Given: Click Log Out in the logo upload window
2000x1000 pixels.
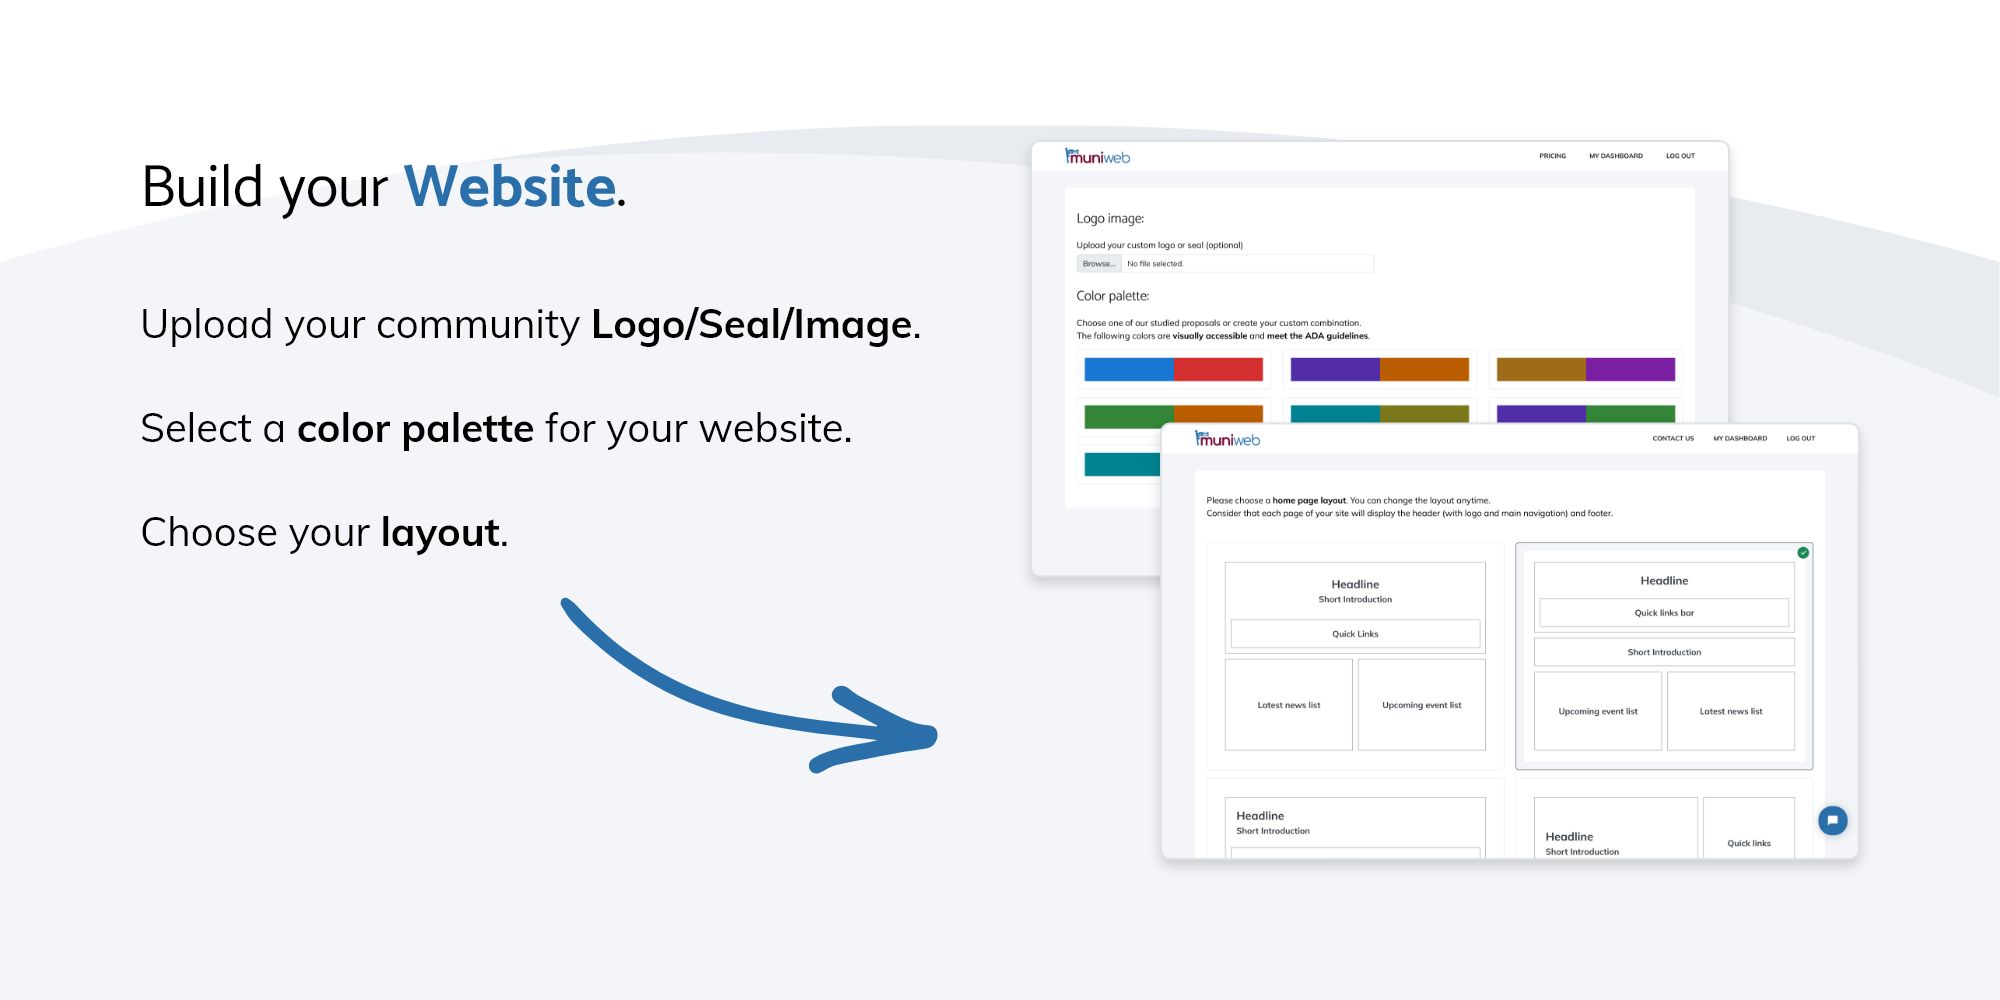Looking at the screenshot, I should (1680, 156).
